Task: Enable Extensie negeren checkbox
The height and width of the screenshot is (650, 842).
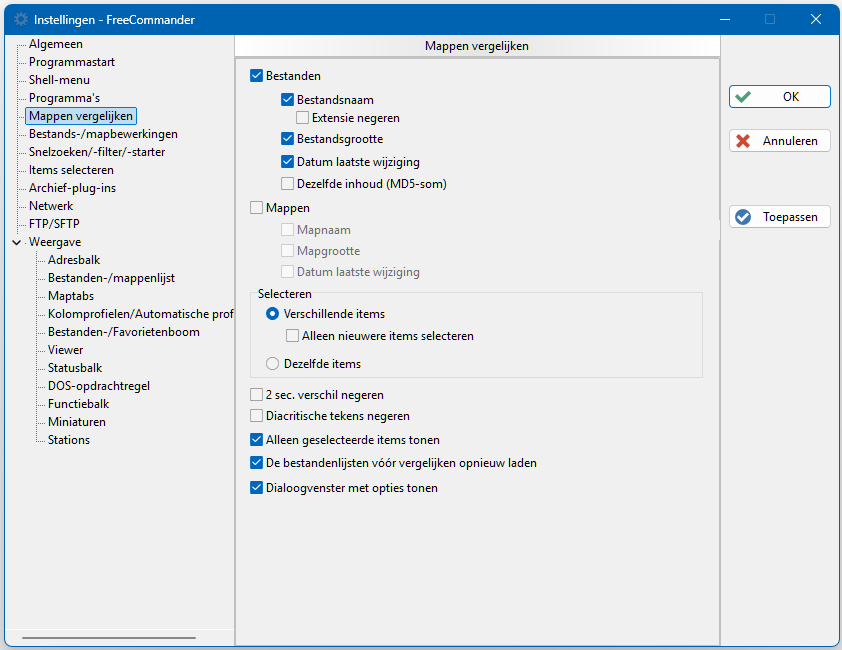Action: (x=302, y=118)
